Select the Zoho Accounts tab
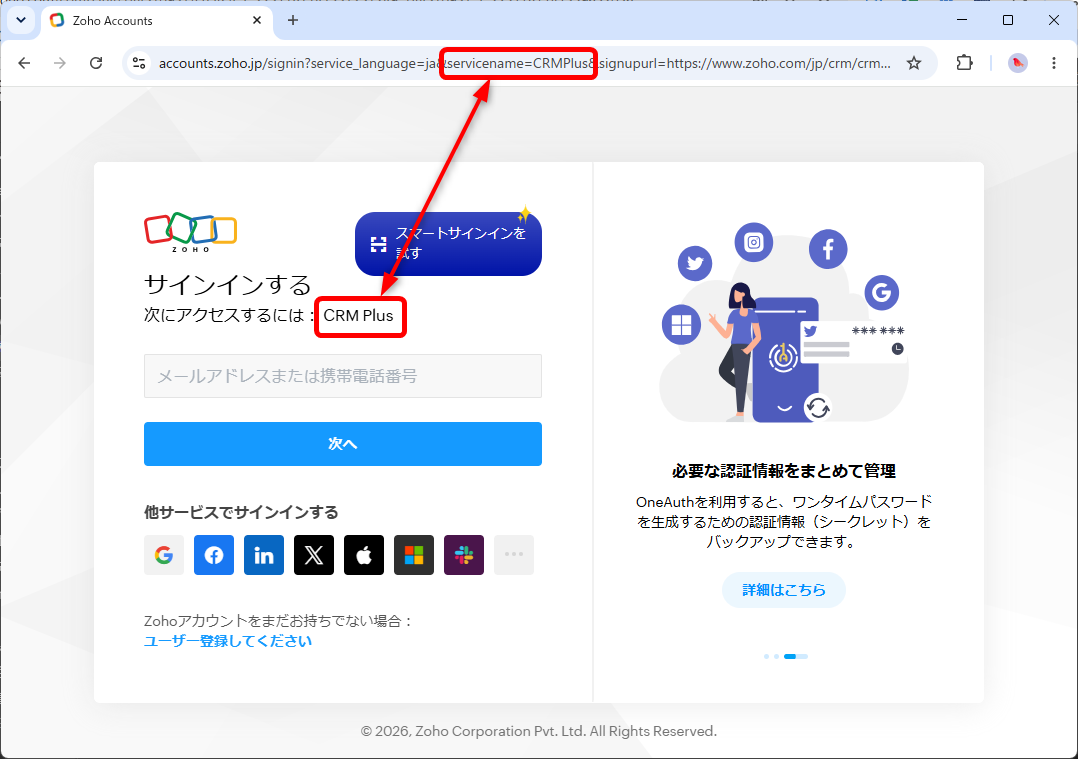1078x759 pixels. pos(157,21)
